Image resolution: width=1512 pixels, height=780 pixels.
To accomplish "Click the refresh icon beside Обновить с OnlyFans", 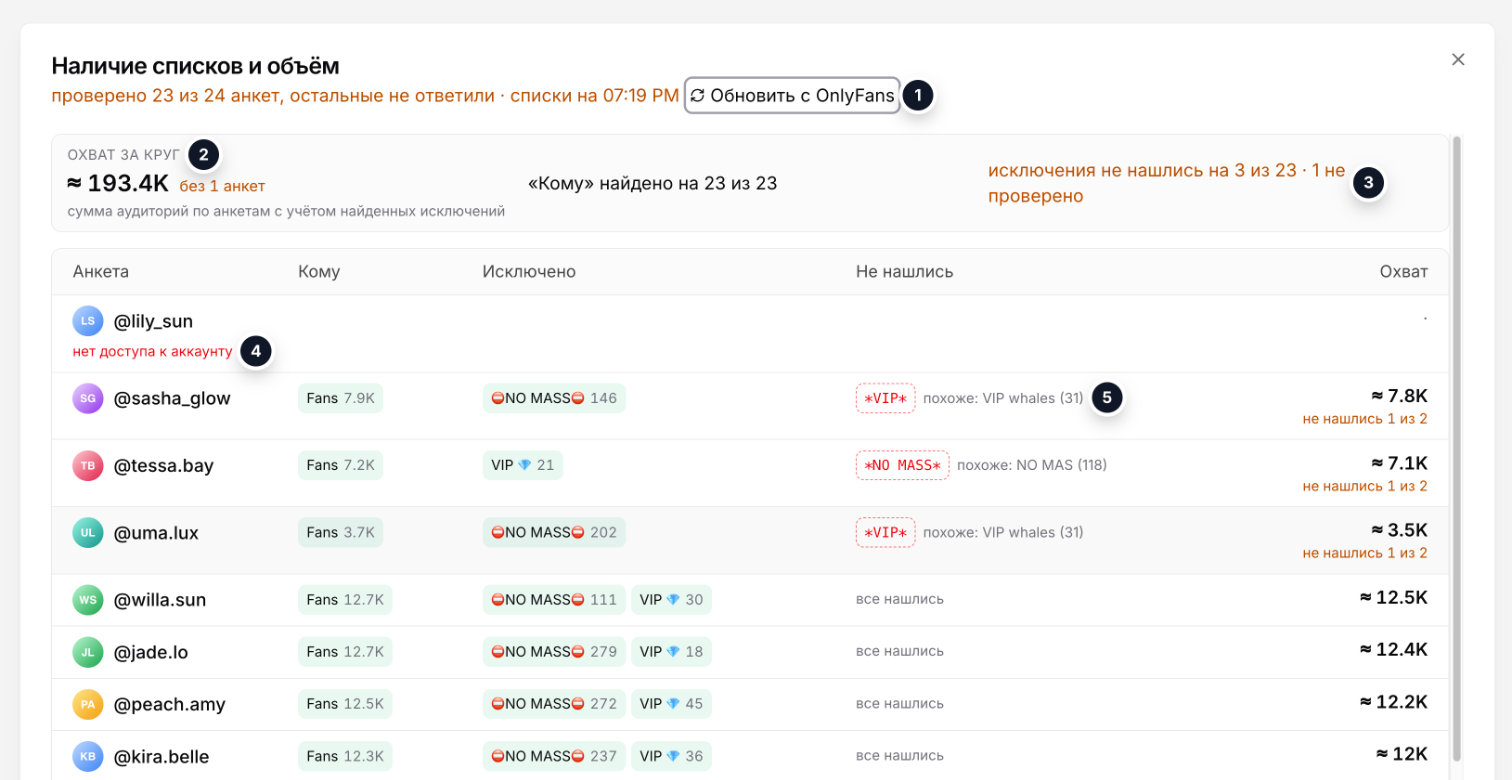I will point(698,96).
